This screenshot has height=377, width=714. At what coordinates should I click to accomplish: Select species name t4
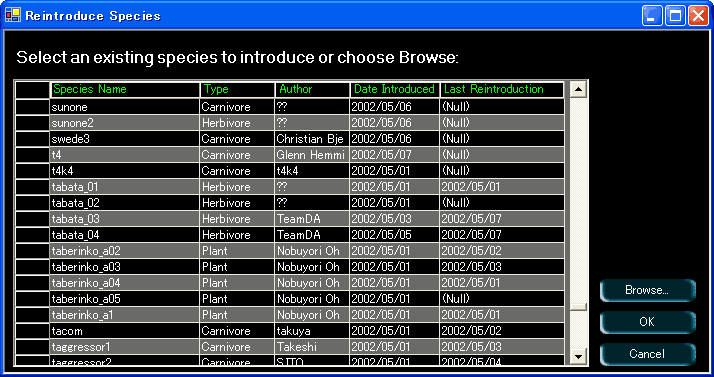point(125,155)
